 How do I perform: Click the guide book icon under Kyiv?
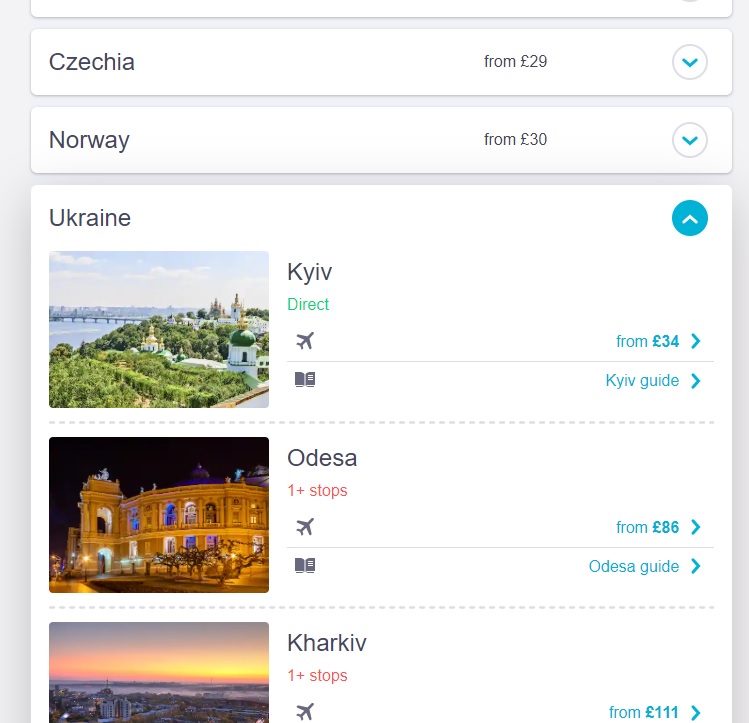pyautogui.click(x=305, y=380)
